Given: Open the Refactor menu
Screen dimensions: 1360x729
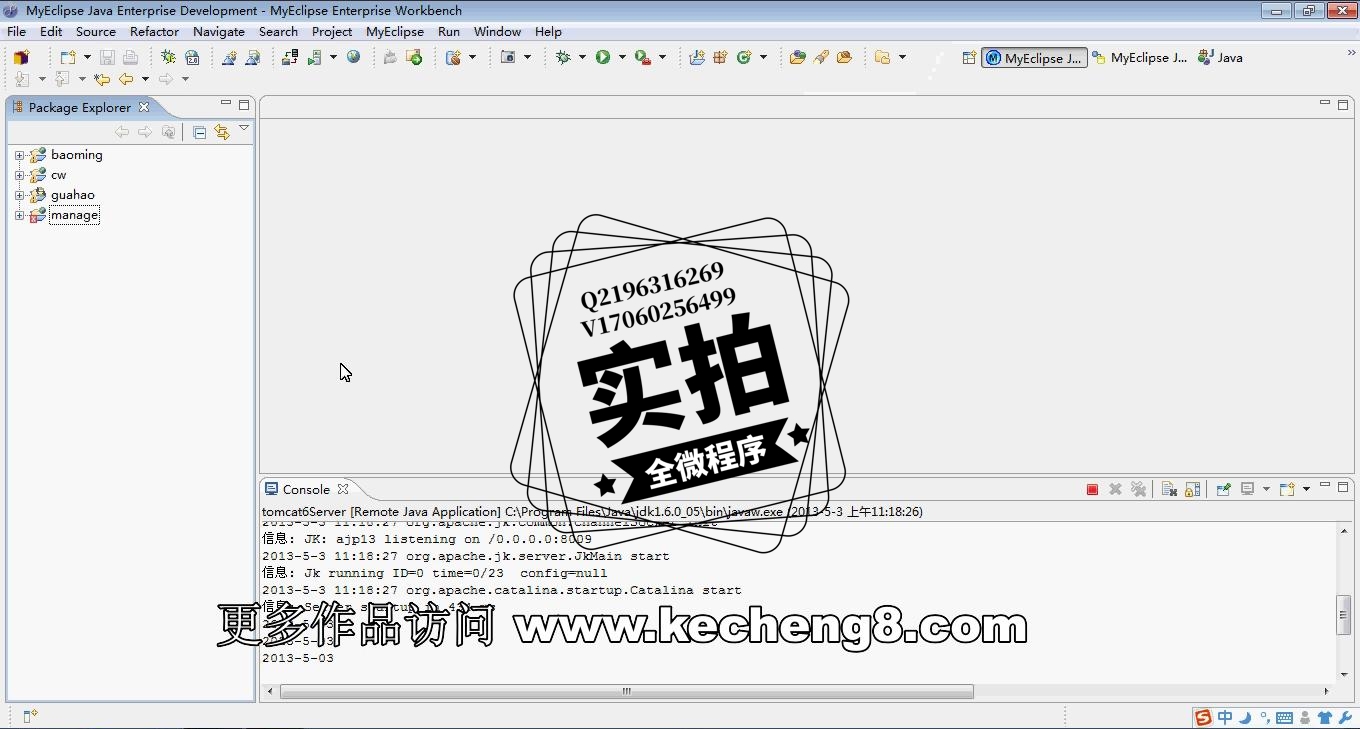Looking at the screenshot, I should pos(155,31).
